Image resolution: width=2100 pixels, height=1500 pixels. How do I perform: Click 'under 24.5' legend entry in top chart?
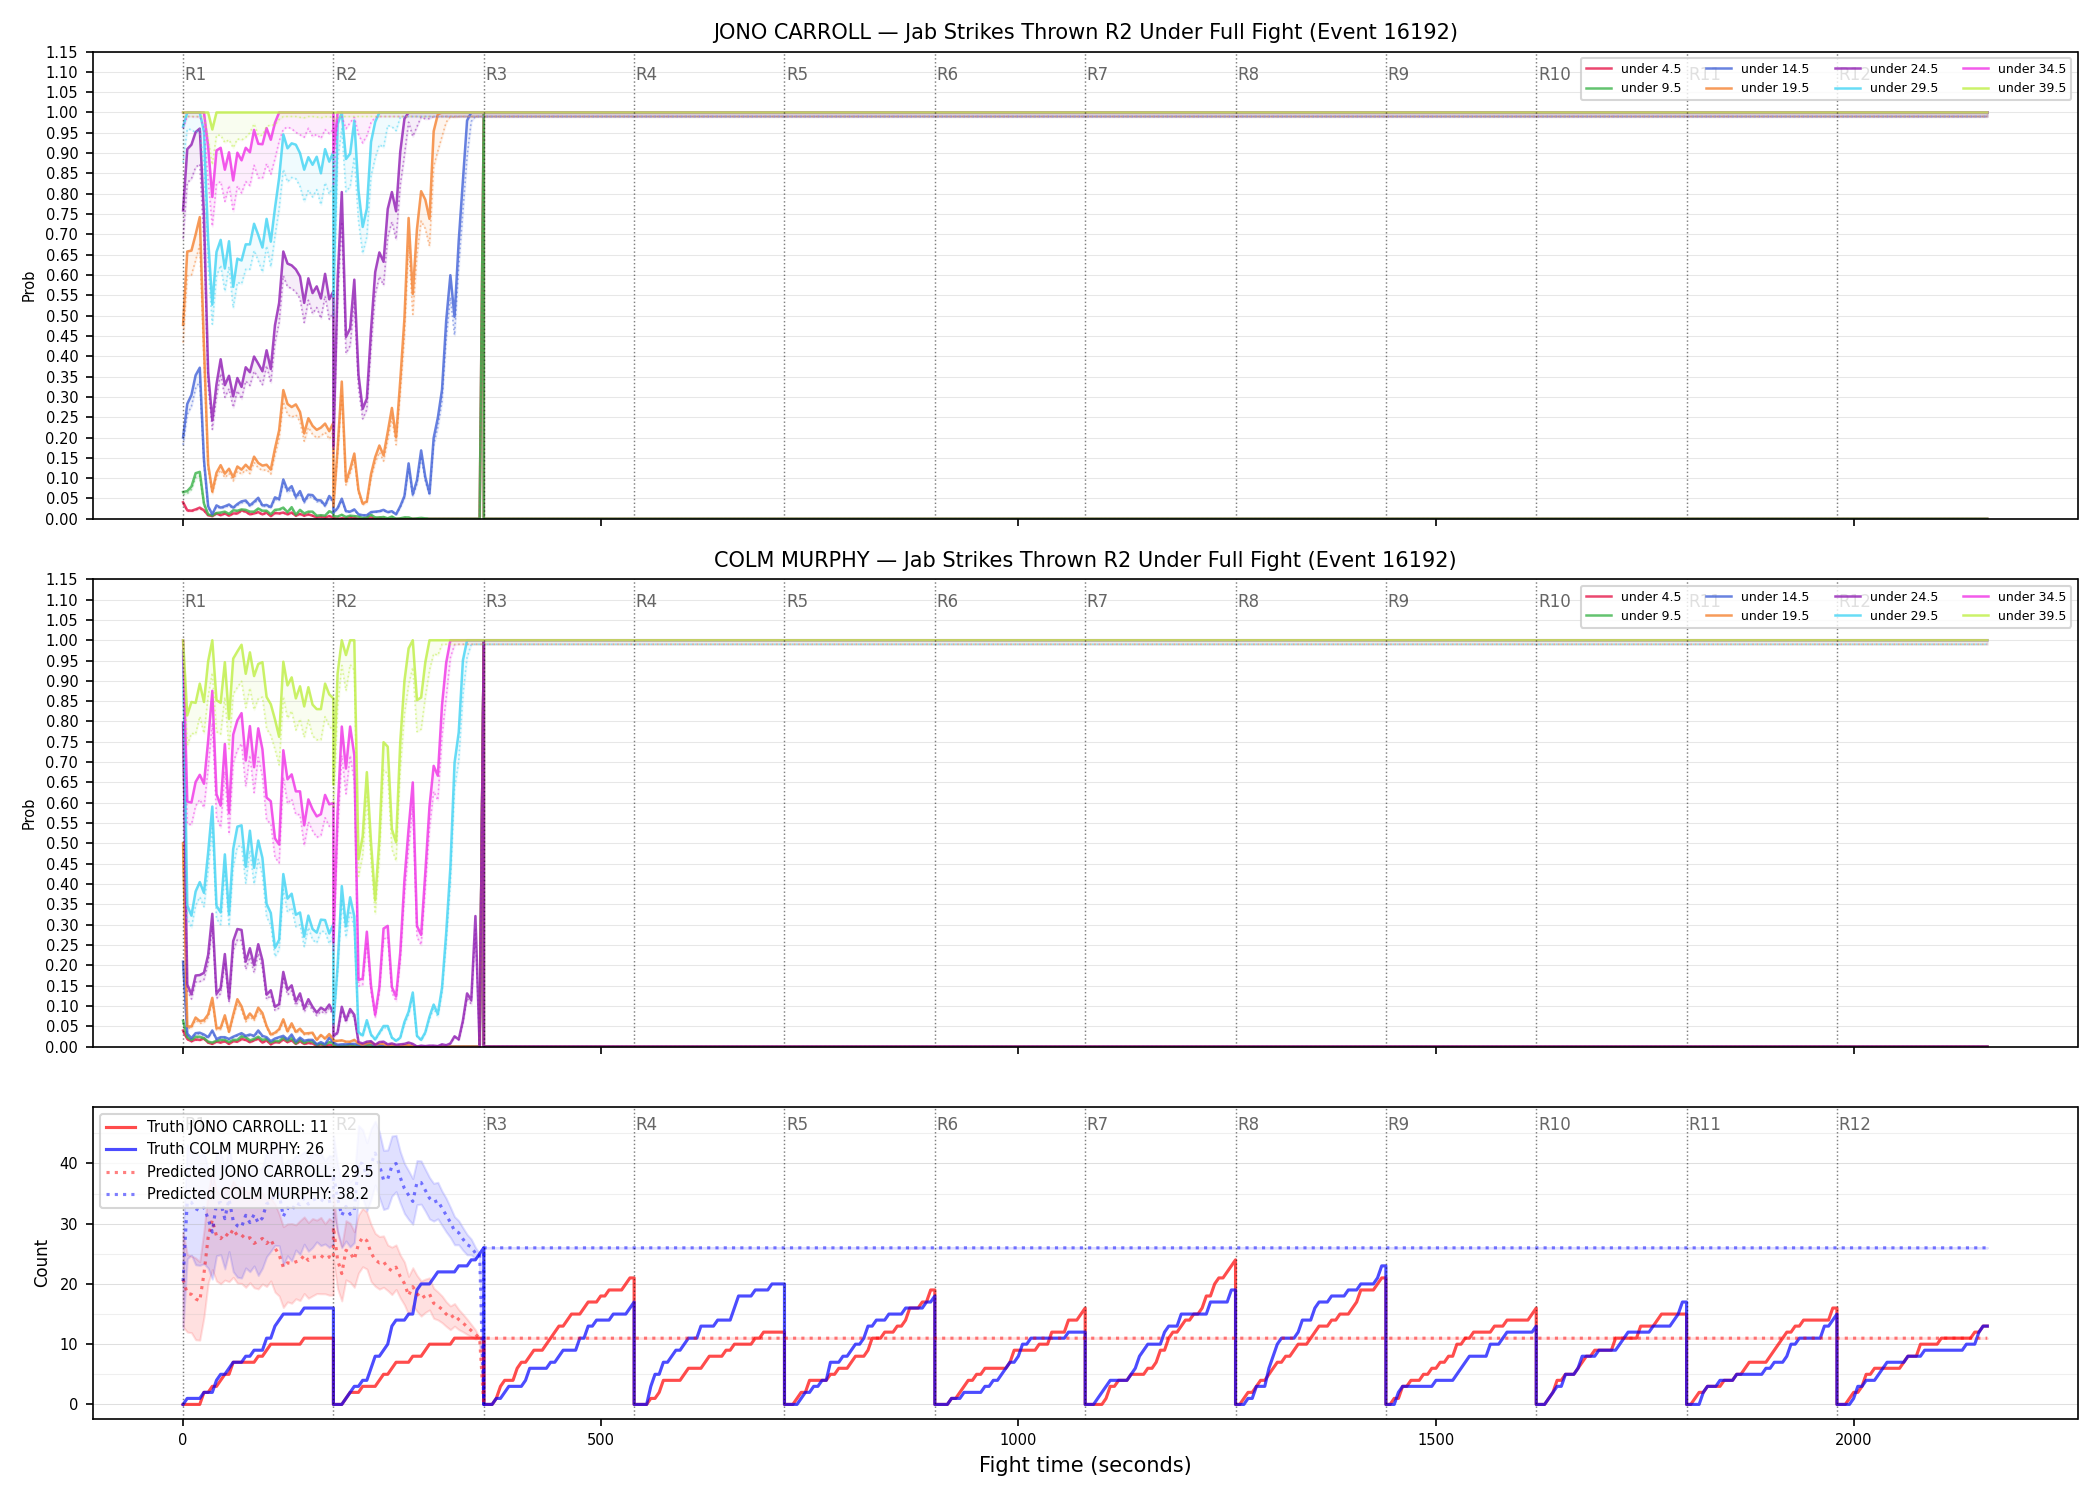1886,69
